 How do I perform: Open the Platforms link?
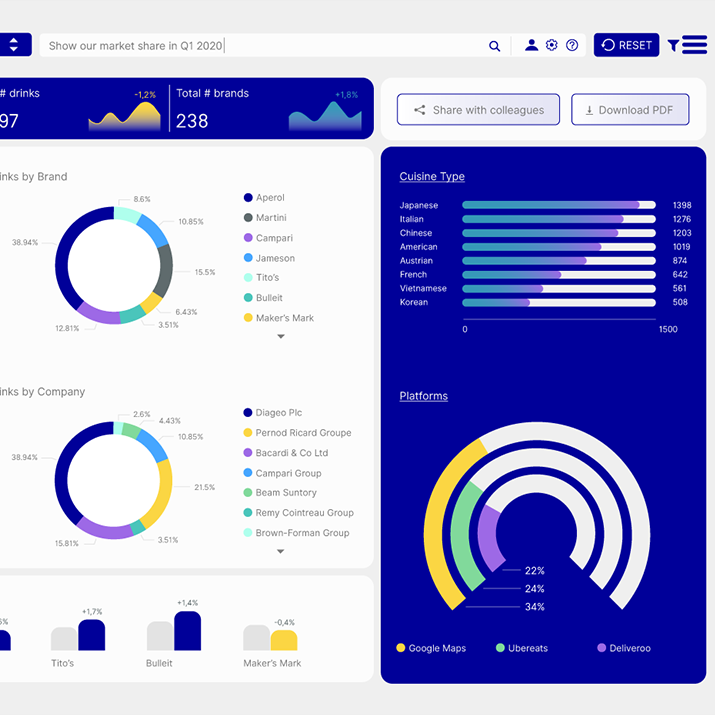click(424, 396)
